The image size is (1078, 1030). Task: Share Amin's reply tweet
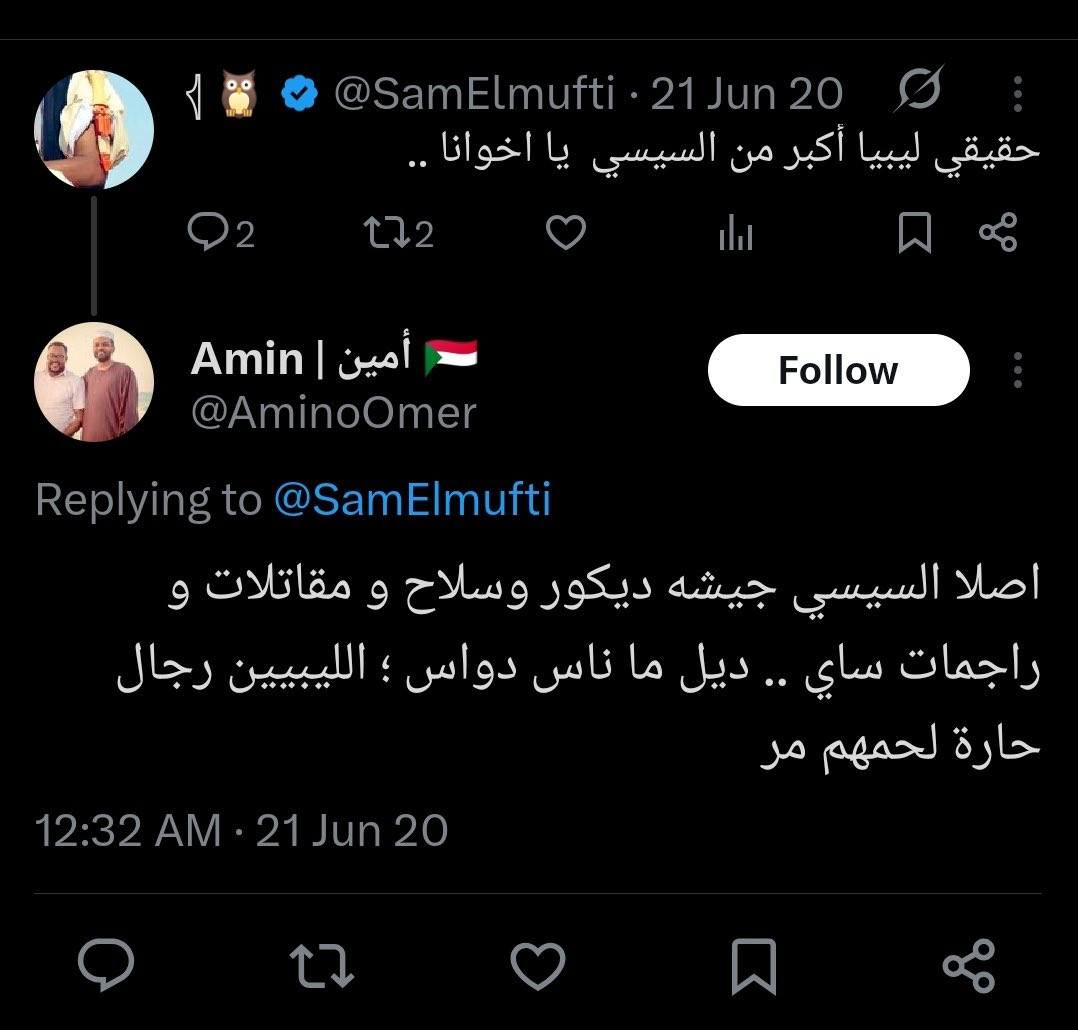[x=969, y=968]
